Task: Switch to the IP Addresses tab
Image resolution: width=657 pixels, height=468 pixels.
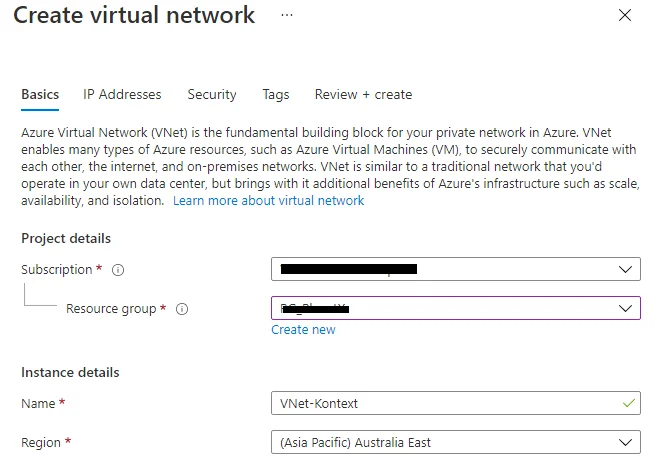Action: pyautogui.click(x=122, y=94)
